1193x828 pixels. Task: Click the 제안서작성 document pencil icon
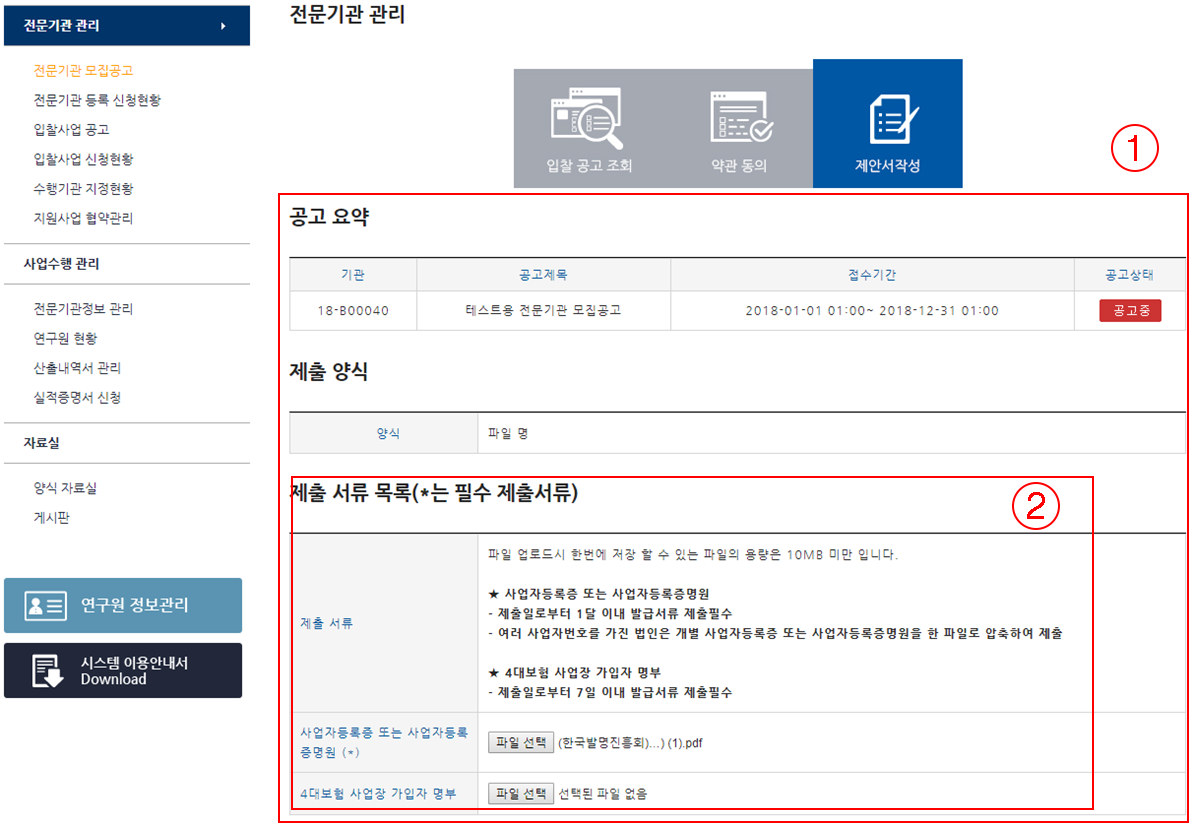[887, 120]
